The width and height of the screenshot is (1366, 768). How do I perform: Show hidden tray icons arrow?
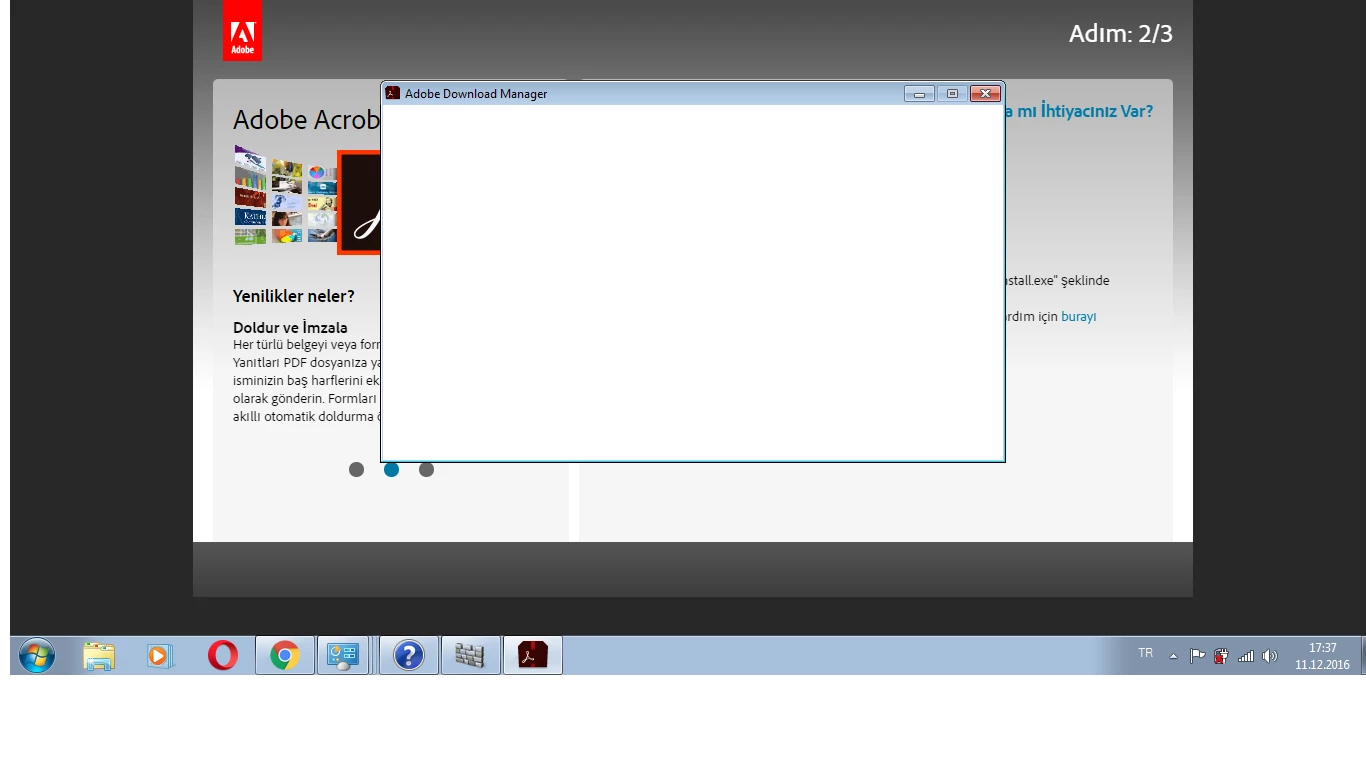pyautogui.click(x=1174, y=657)
